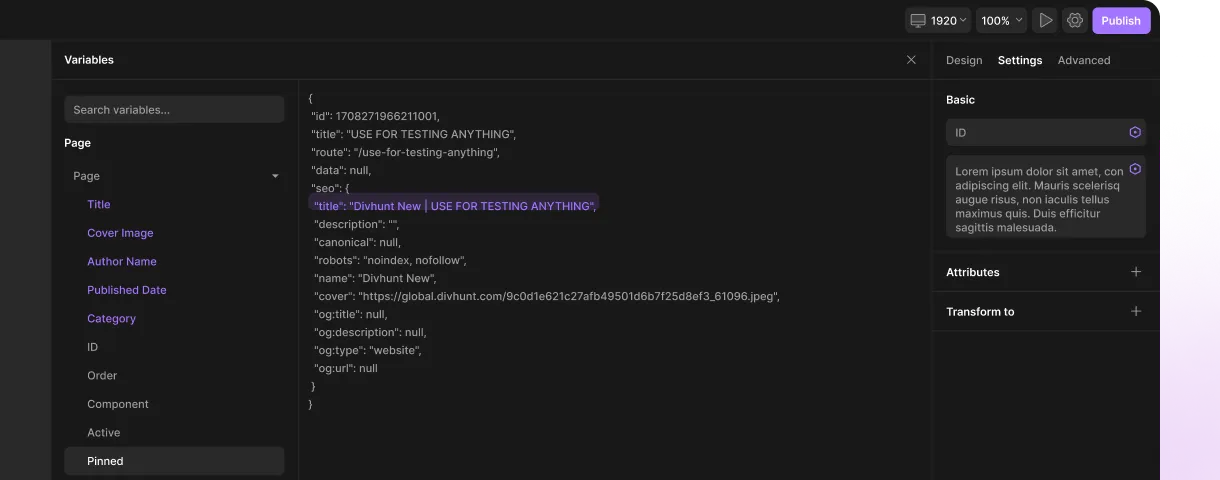1220x480 pixels.
Task: Click the highlighted seo title JSON line
Action: [x=454, y=206]
